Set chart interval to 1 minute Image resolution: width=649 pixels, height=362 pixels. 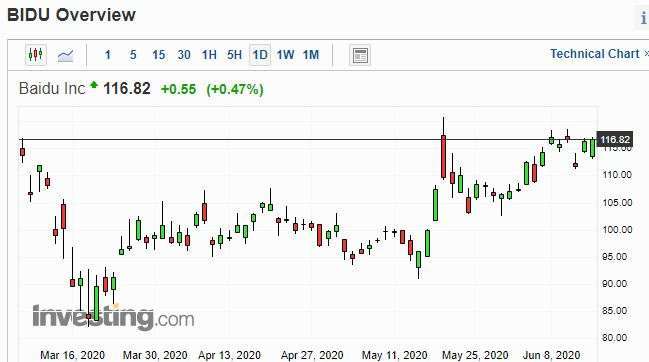pos(108,55)
